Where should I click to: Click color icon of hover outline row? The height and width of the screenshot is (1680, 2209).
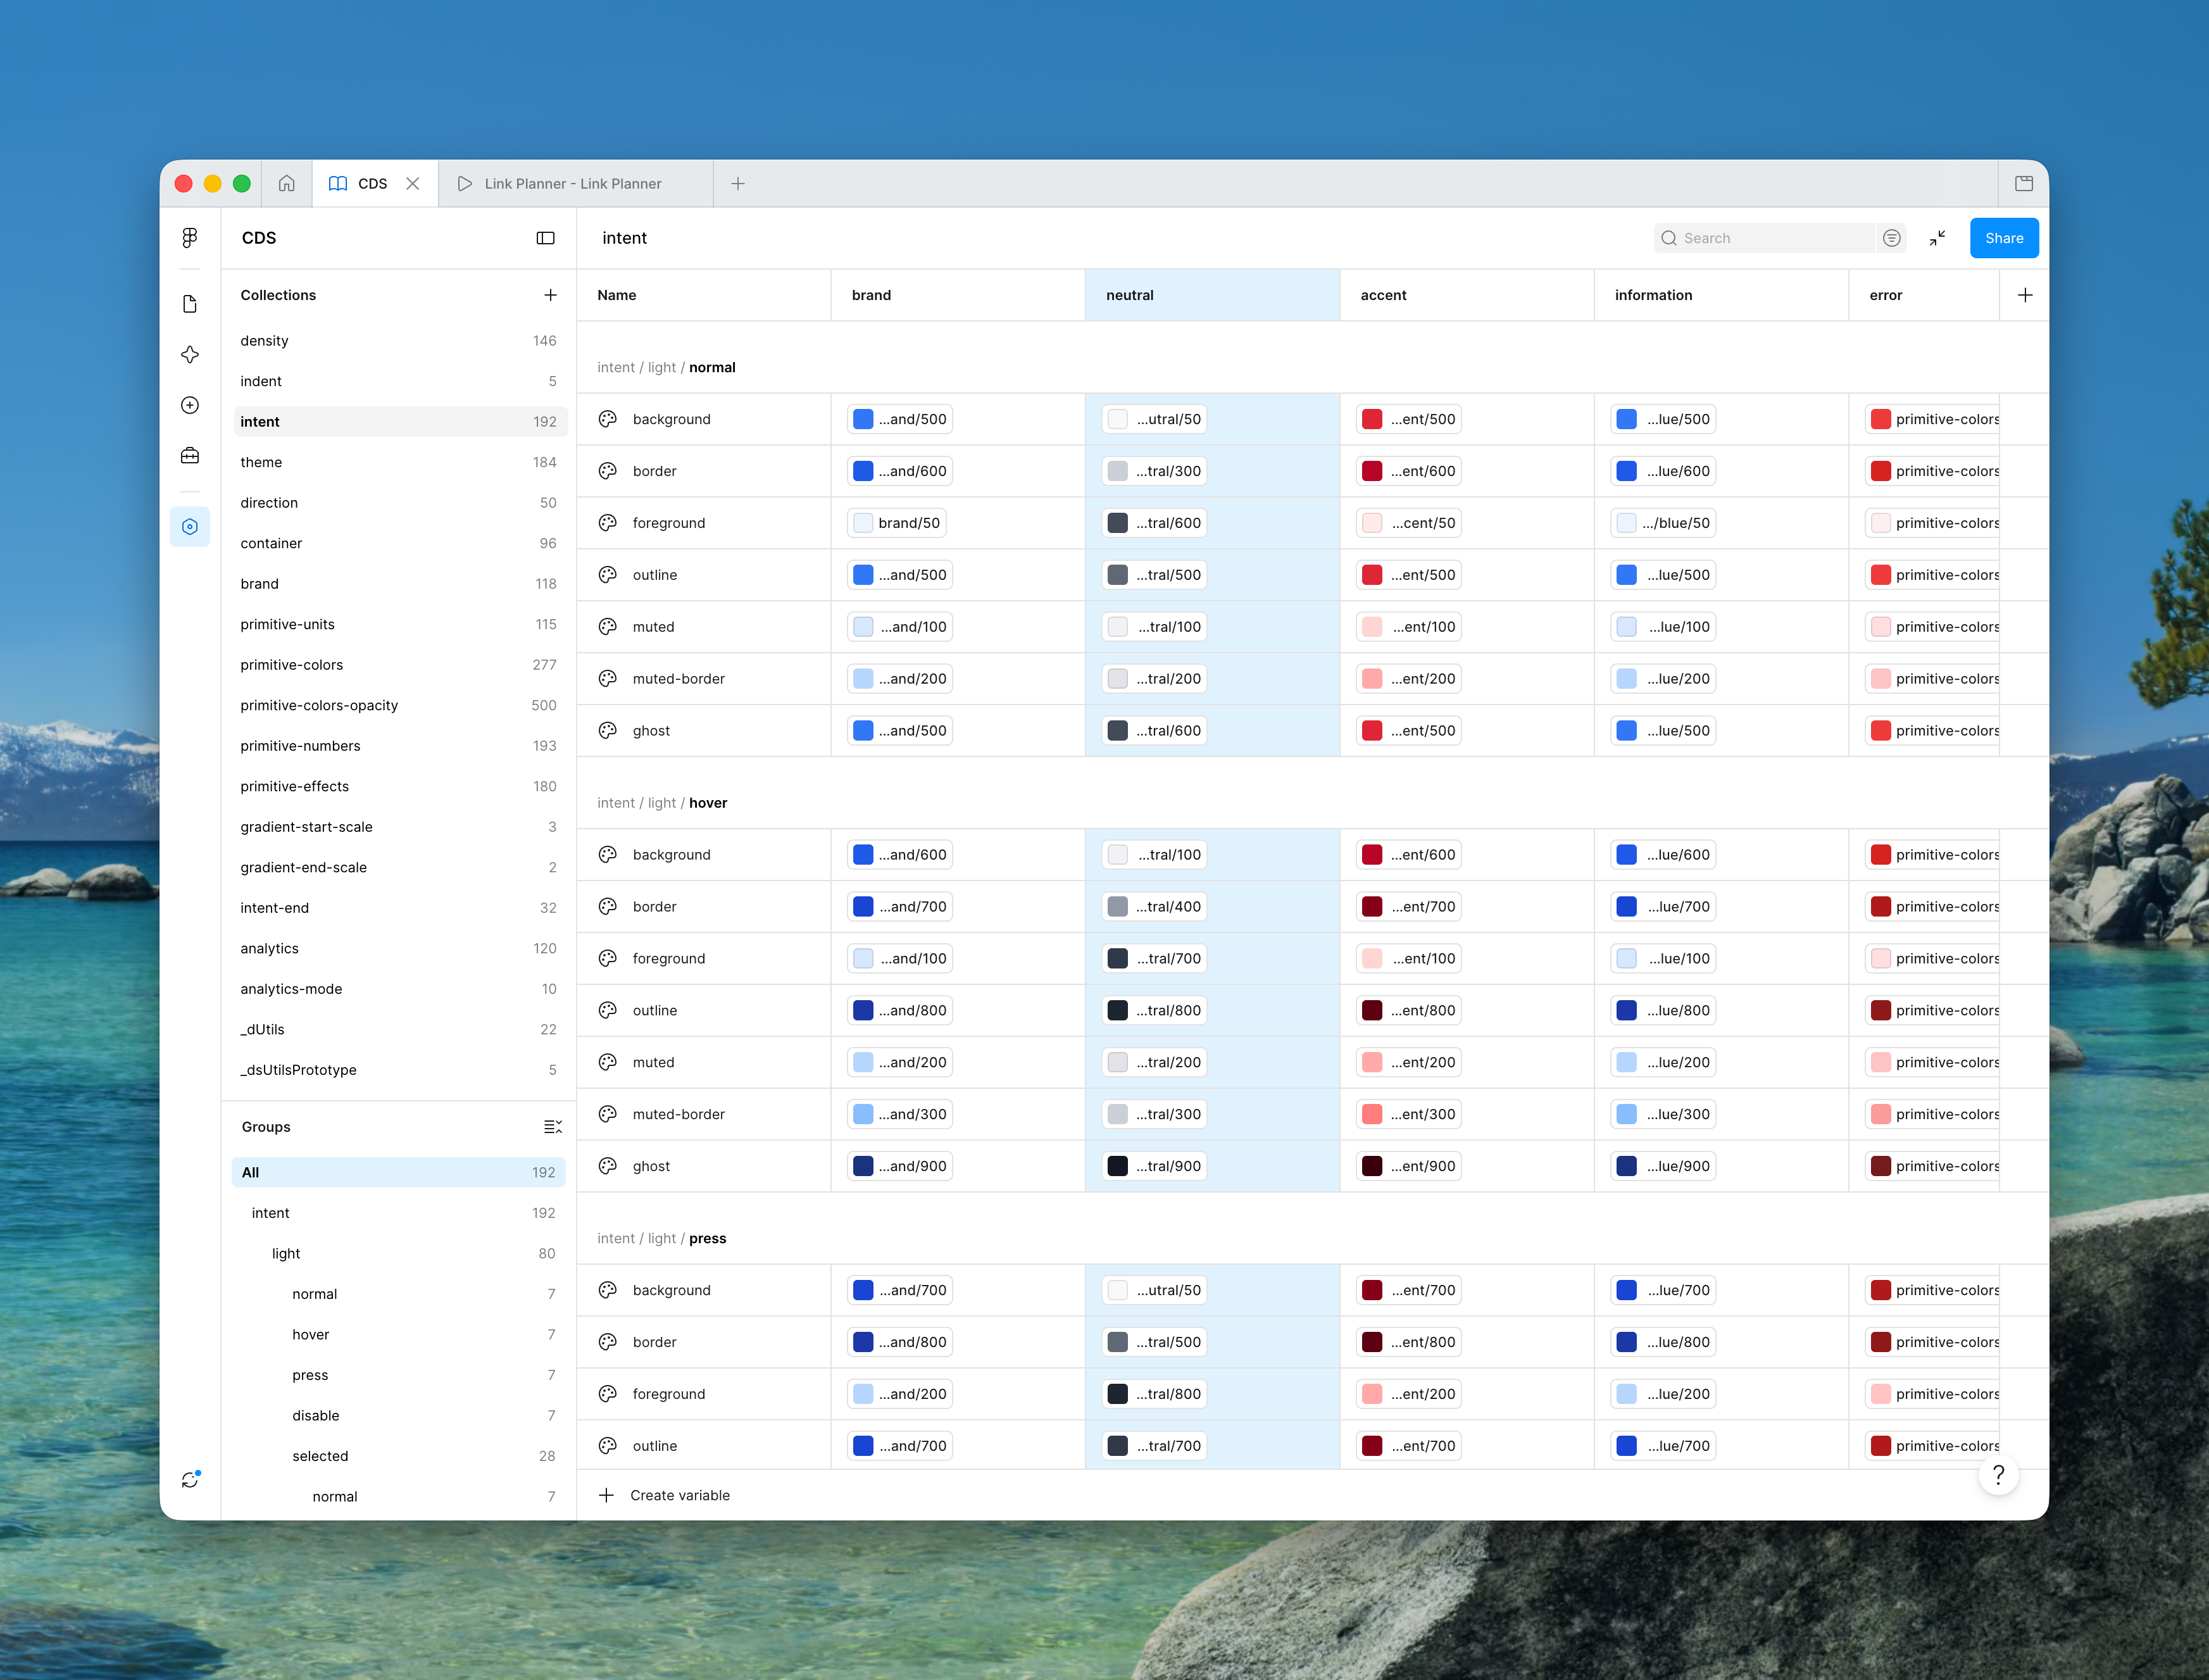pos(607,1011)
